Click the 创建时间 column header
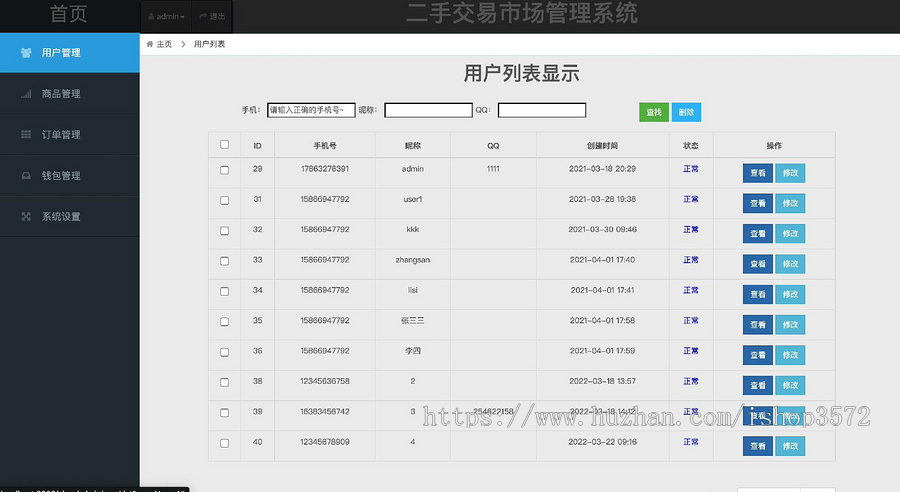This screenshot has height=492, width=900. 602,146
